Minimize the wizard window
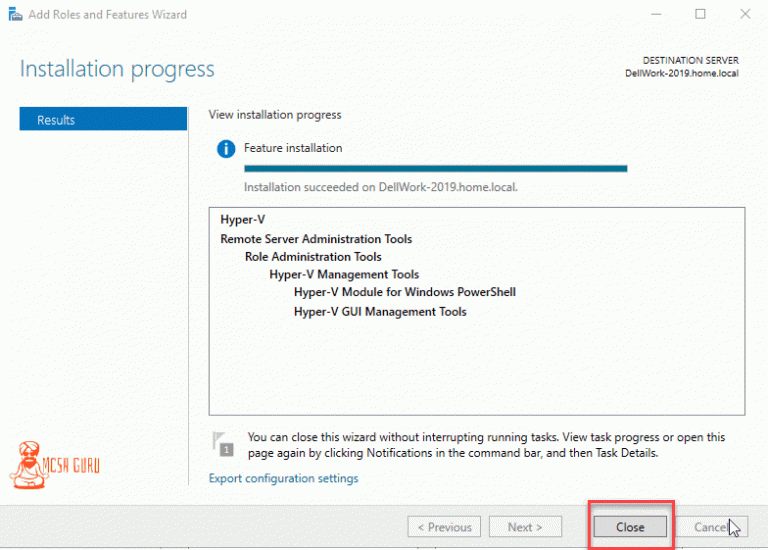The width and height of the screenshot is (768, 550). pos(656,14)
